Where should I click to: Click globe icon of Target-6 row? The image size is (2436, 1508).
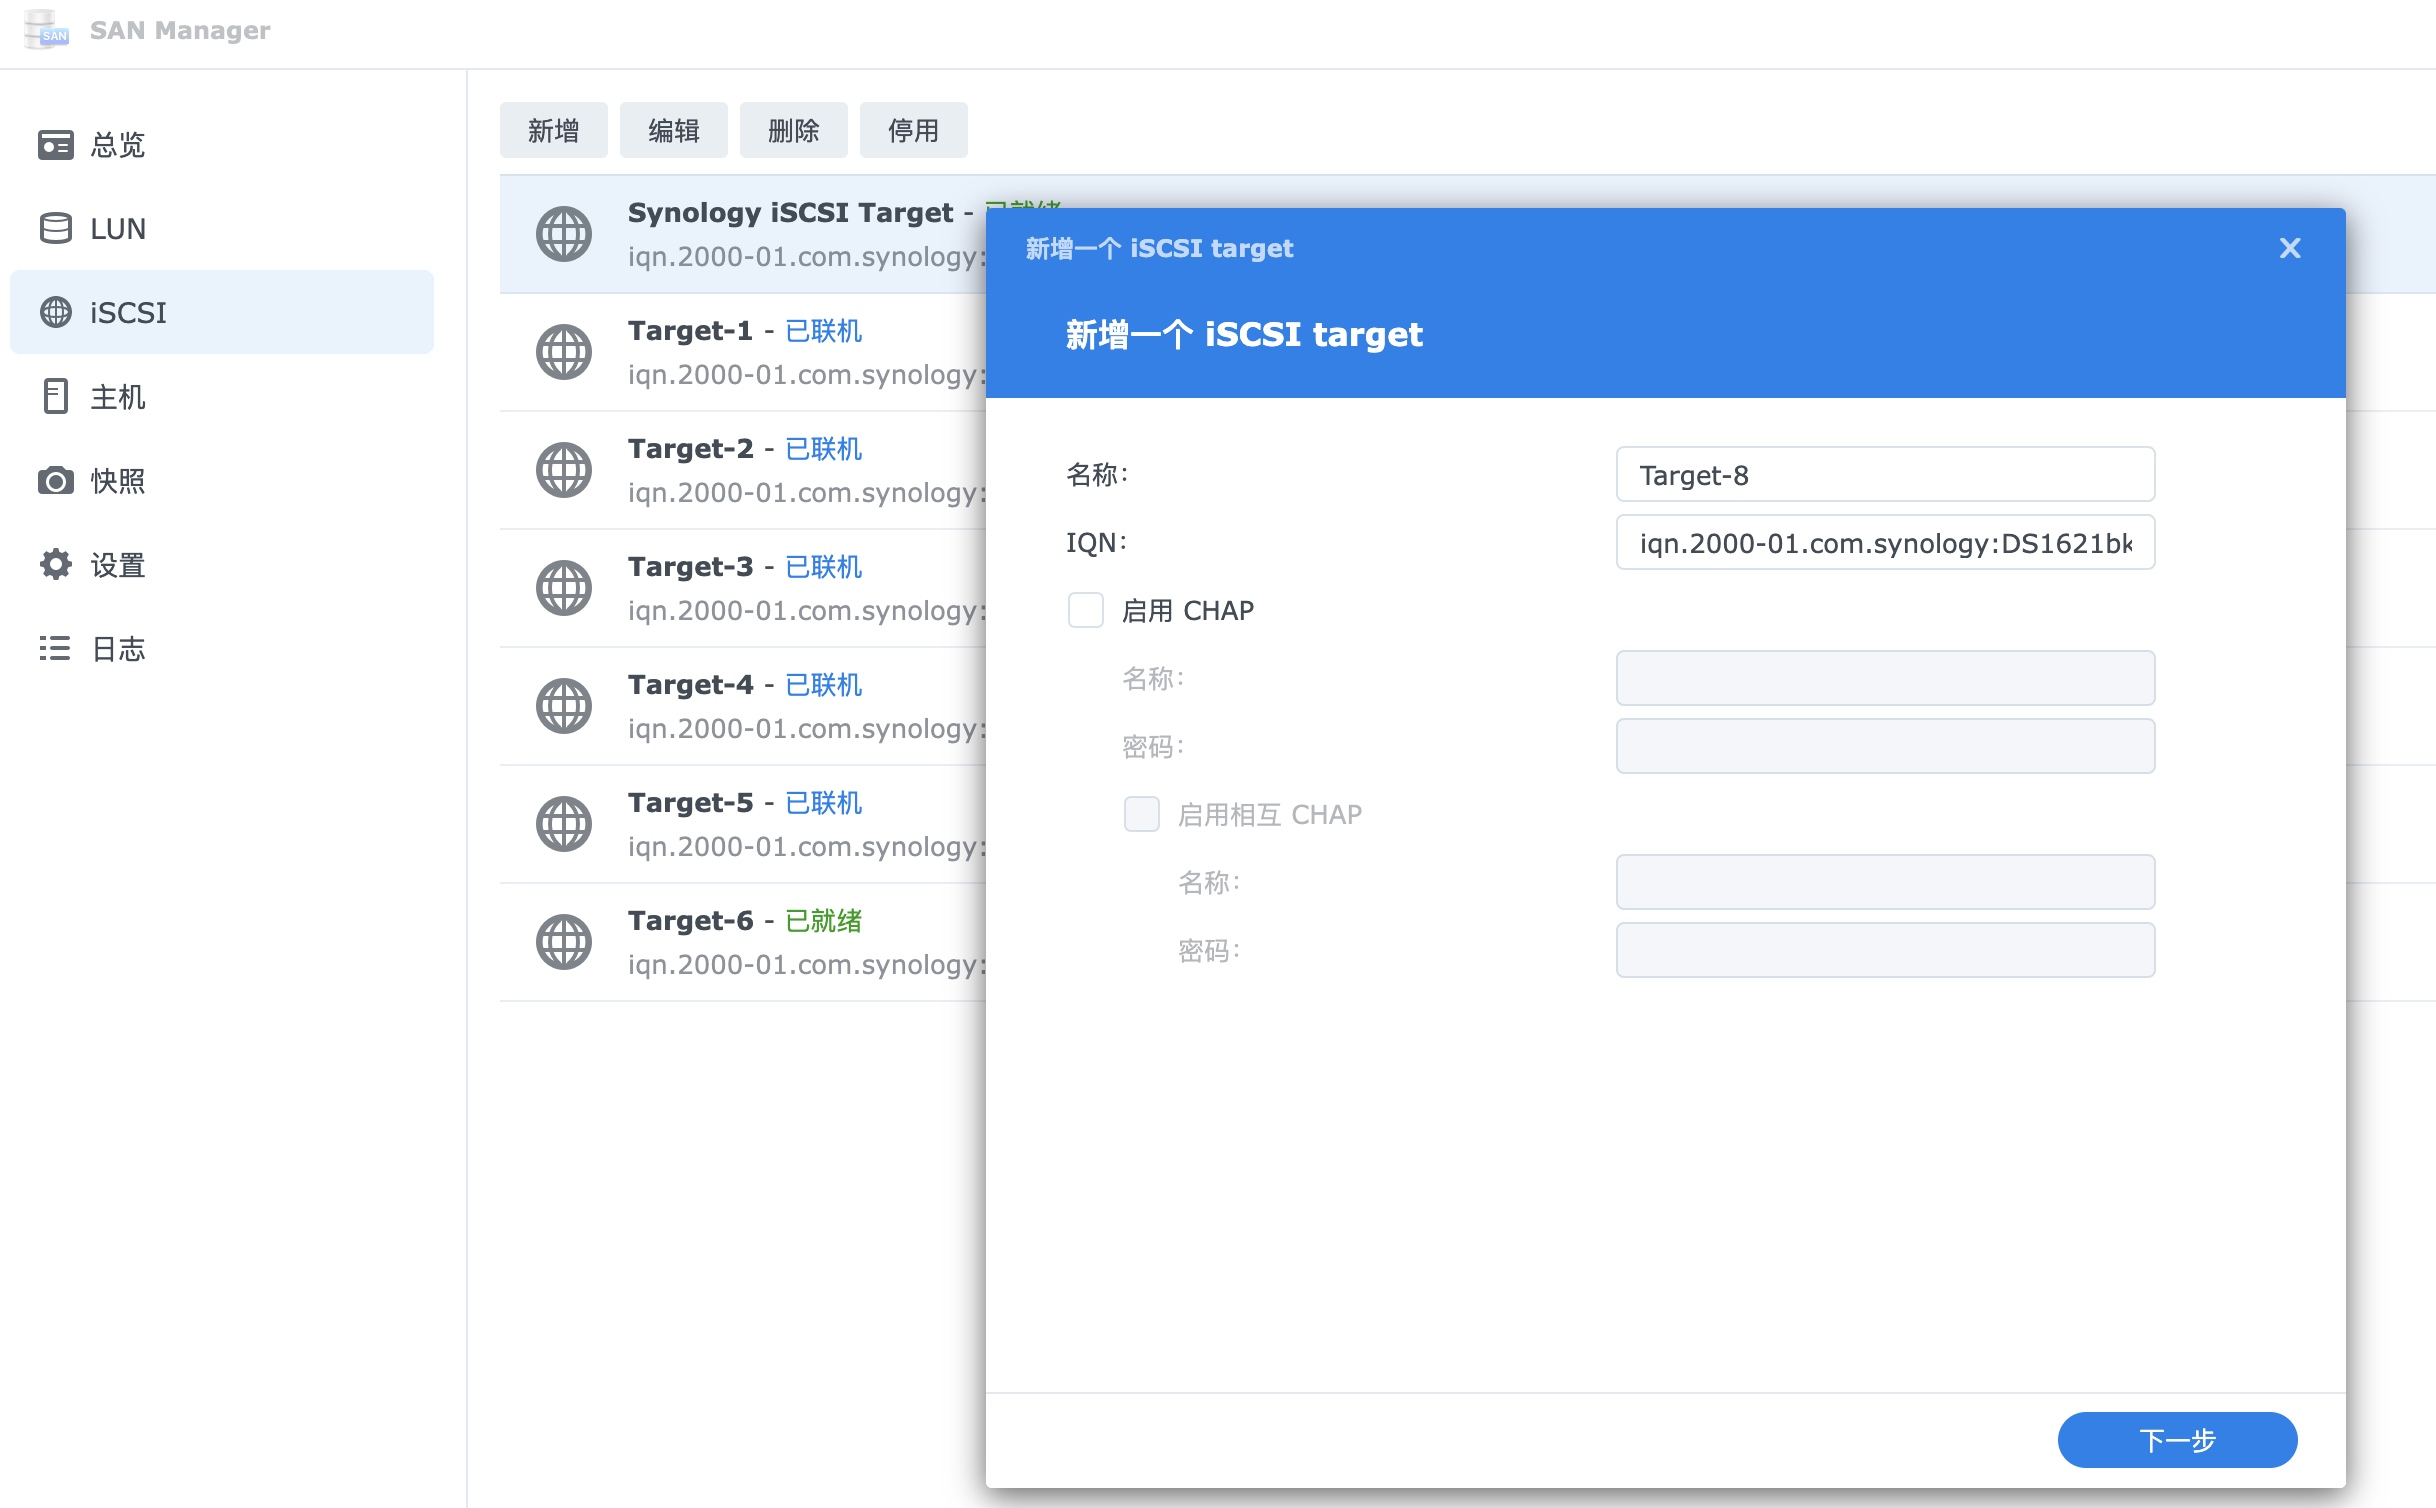(564, 942)
